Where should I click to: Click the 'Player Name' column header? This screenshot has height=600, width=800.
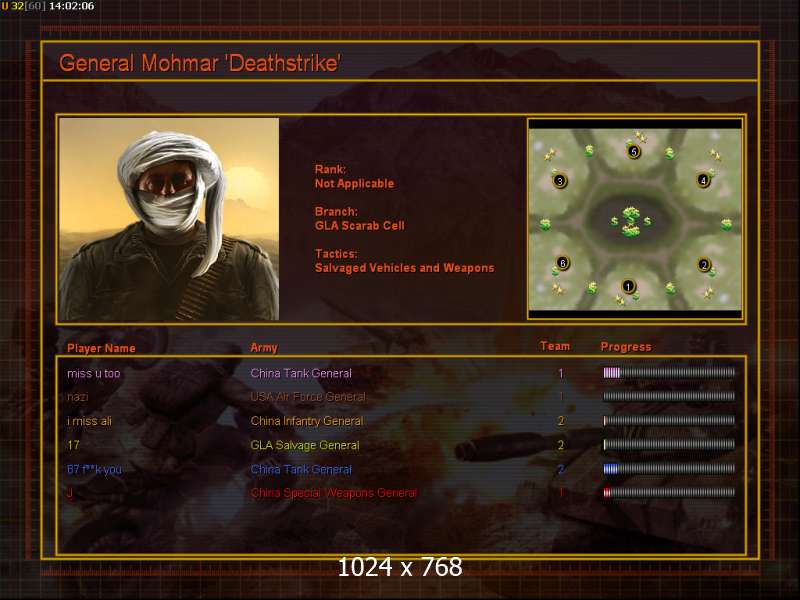coord(101,348)
